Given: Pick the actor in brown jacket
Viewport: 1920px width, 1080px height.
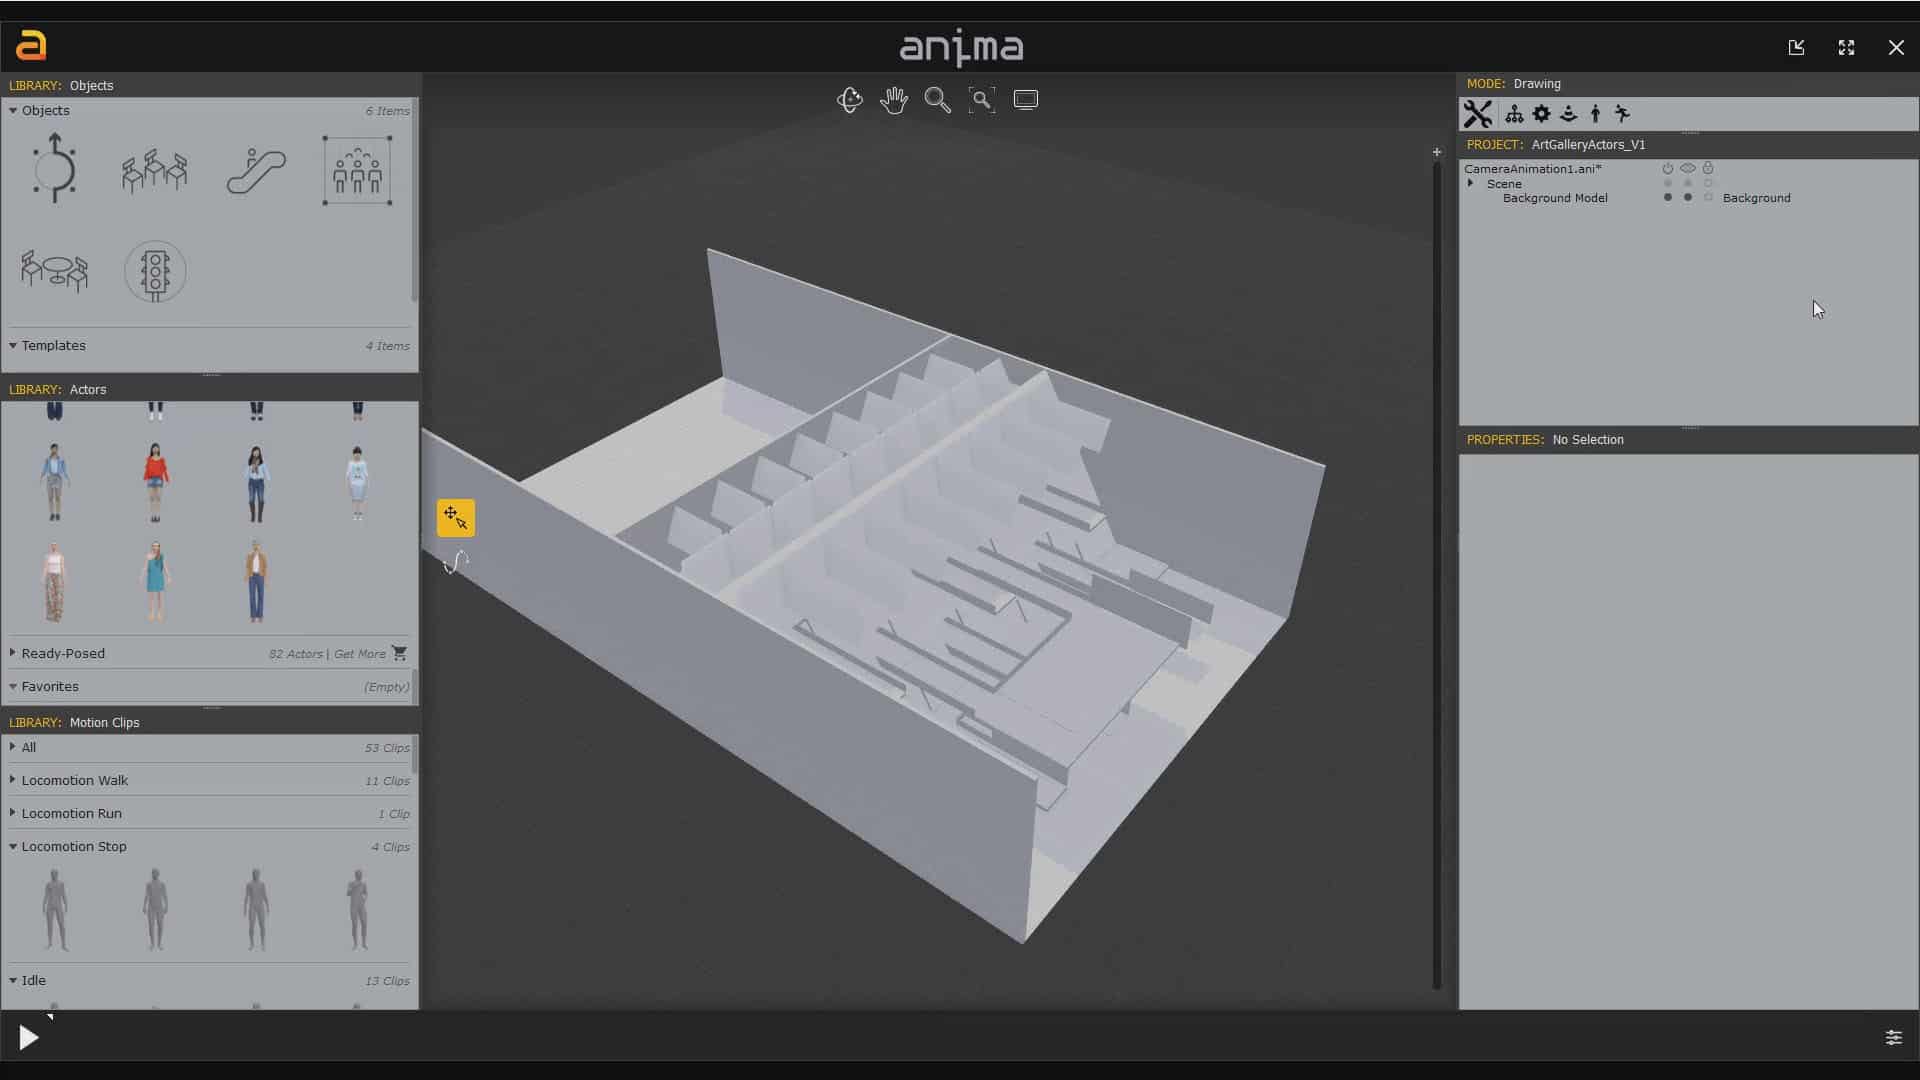Looking at the screenshot, I should [256, 582].
